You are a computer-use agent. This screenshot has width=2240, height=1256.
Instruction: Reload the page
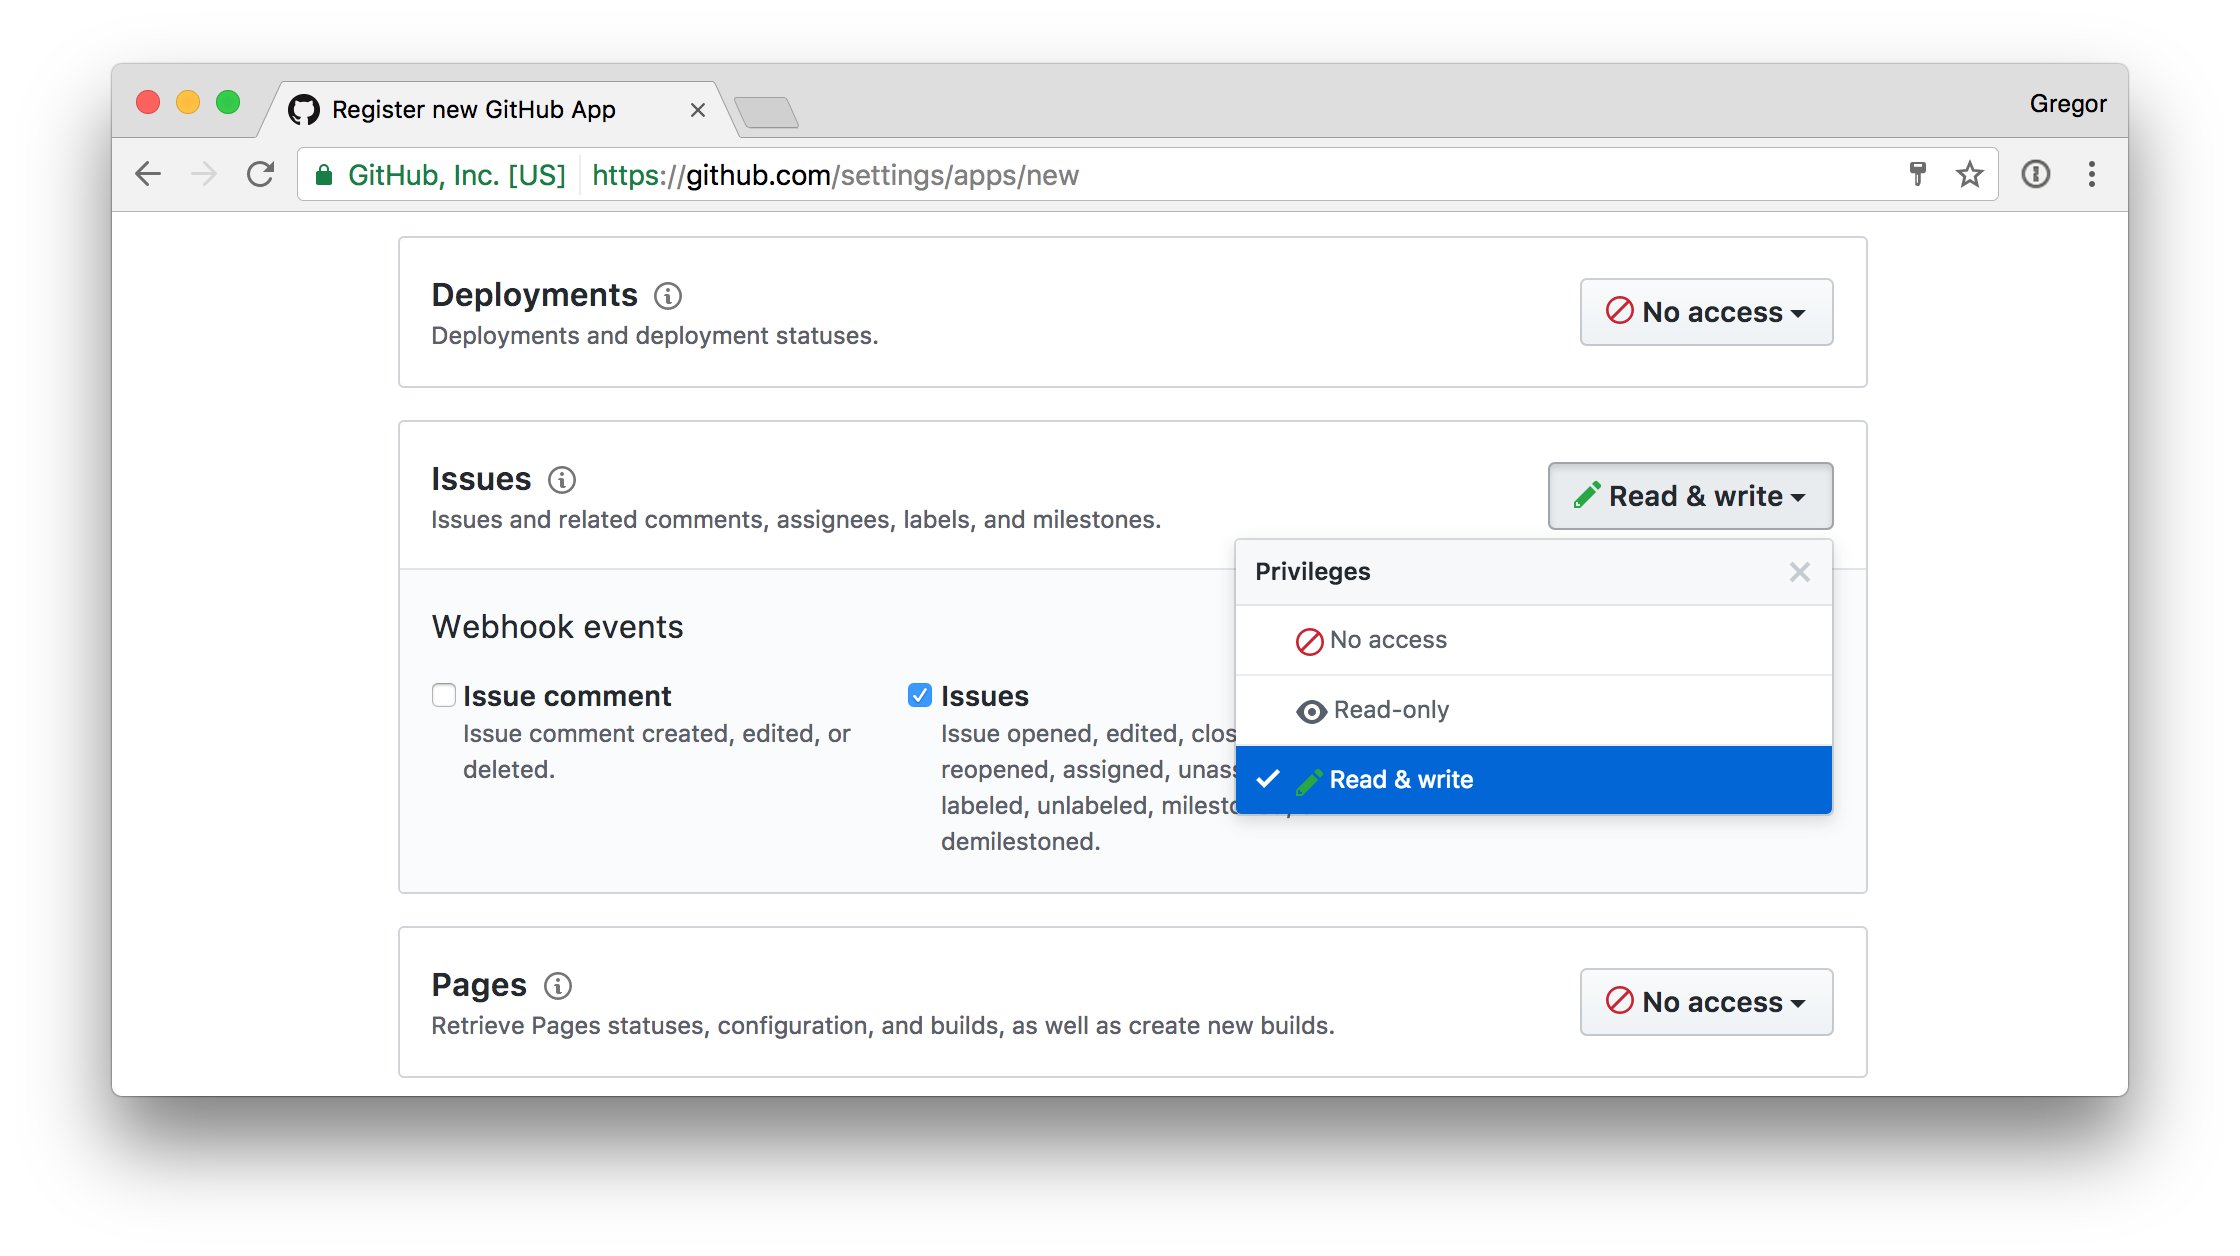(261, 175)
